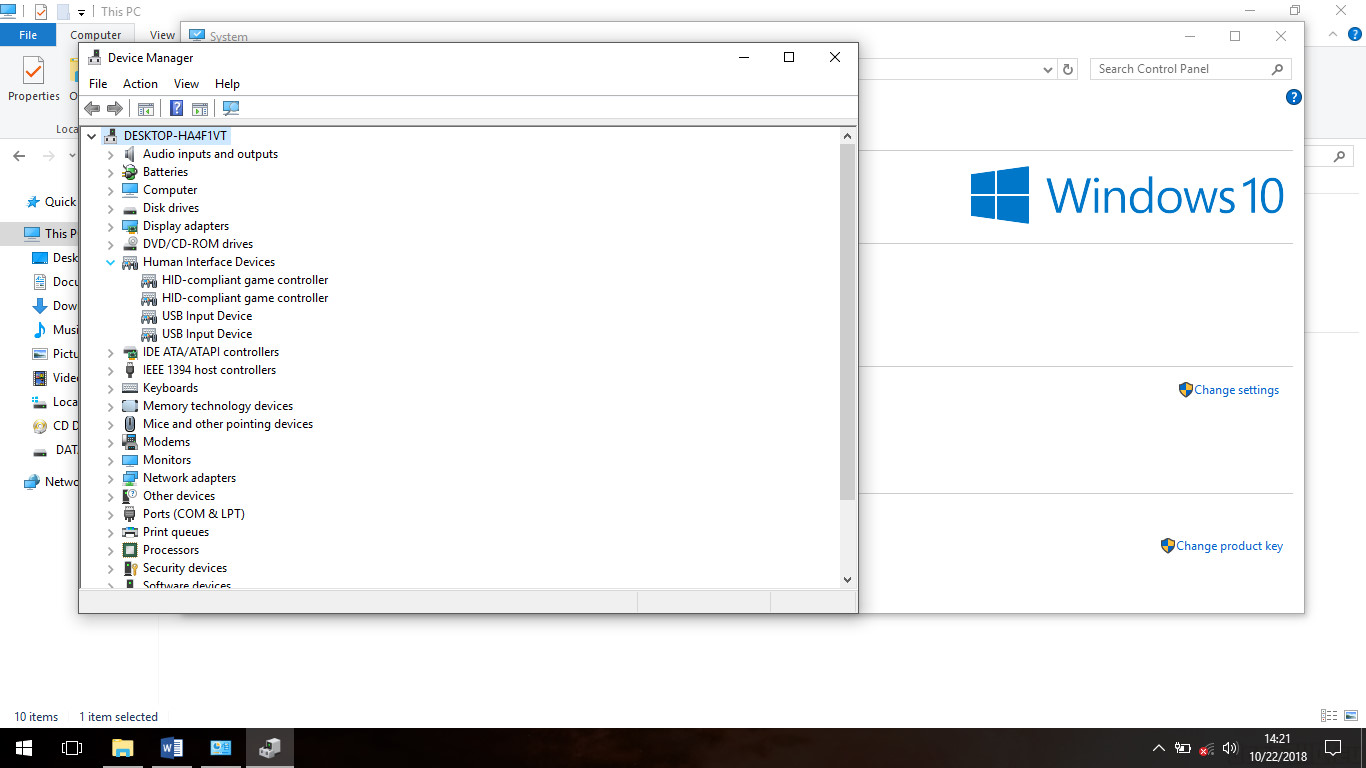Click Scan for hardware changes toolbar icon
The height and width of the screenshot is (768, 1366).
(231, 108)
